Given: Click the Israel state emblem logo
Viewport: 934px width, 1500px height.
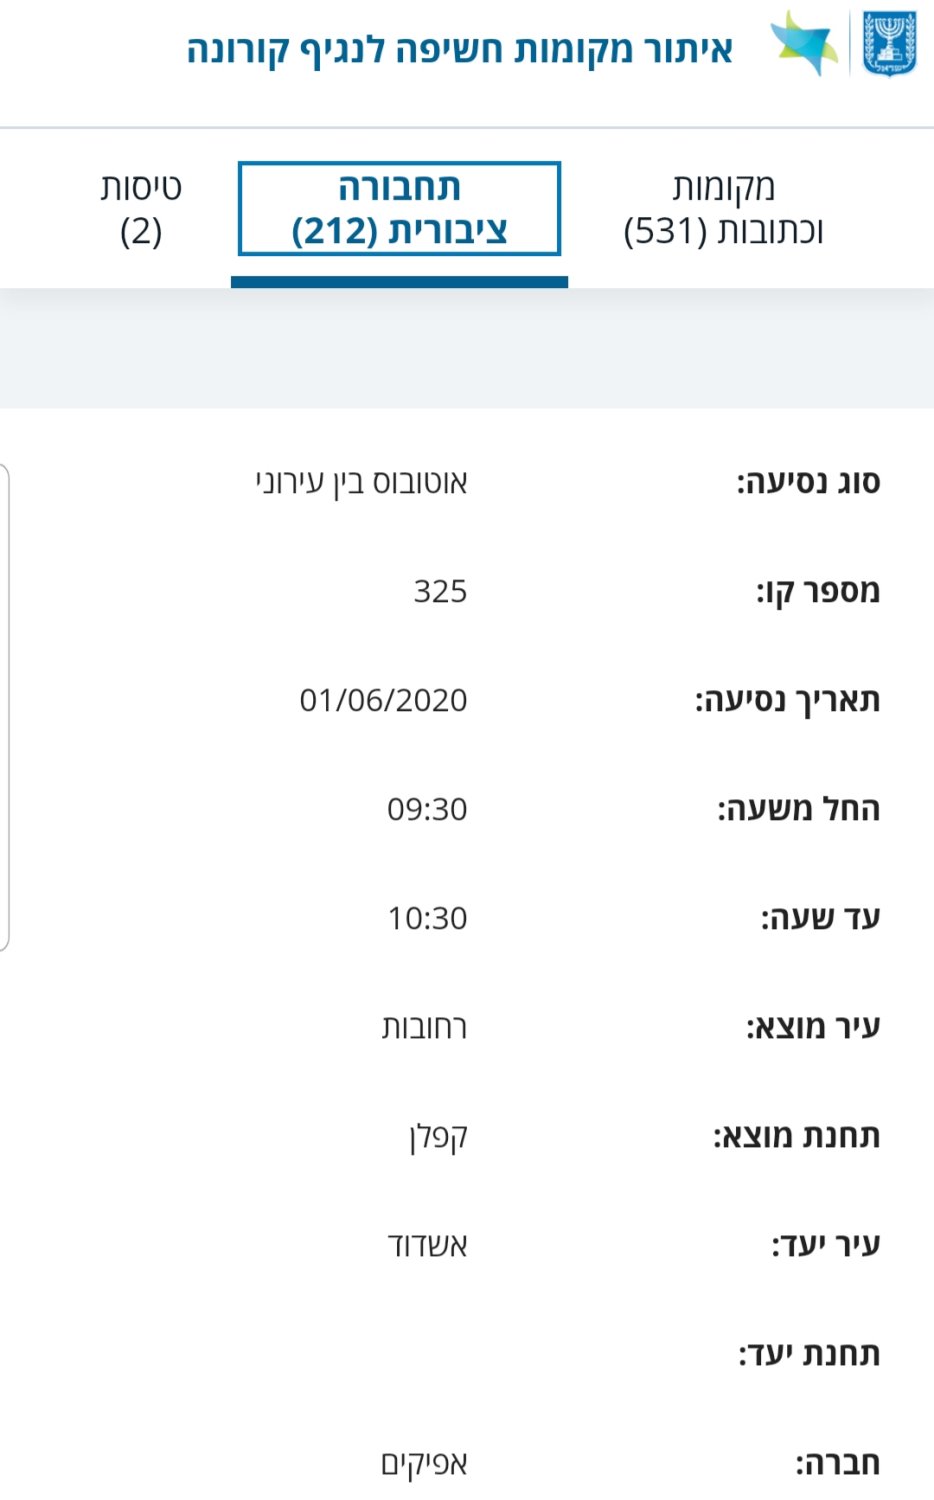Looking at the screenshot, I should coord(889,43).
